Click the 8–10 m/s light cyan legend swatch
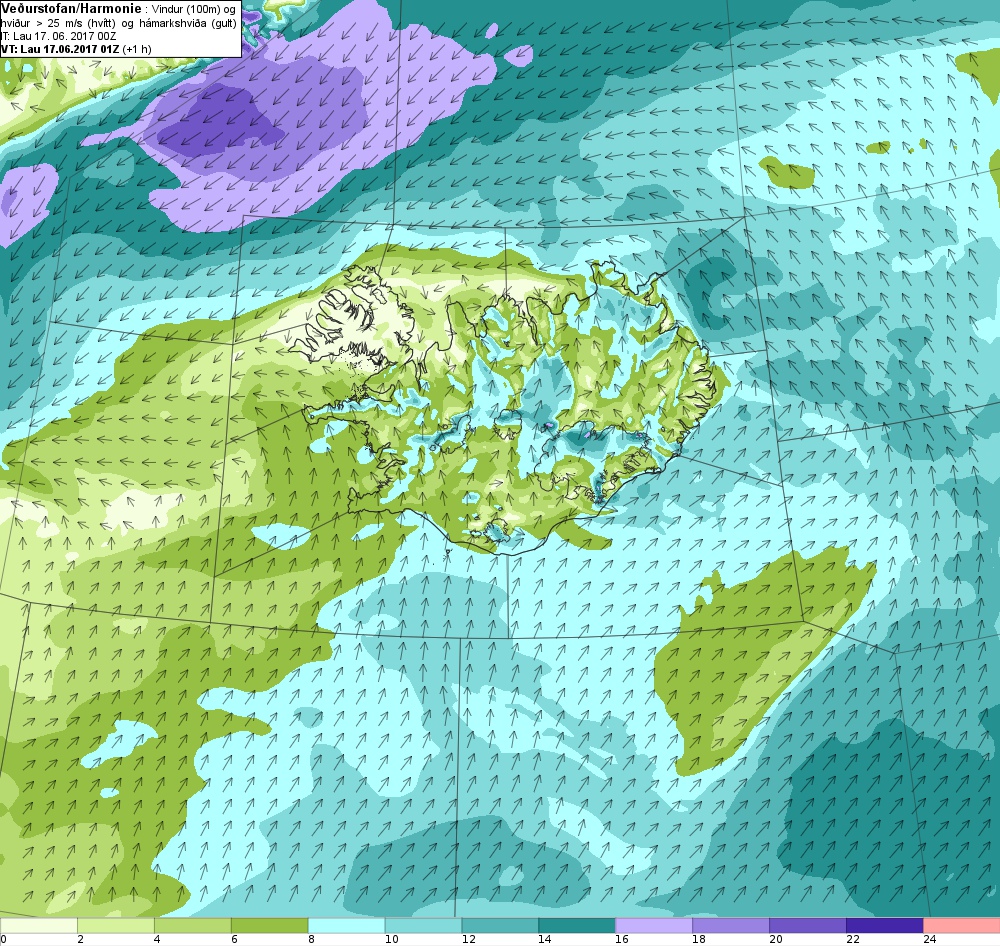Screen dimensions: 1000x946 point(346,925)
